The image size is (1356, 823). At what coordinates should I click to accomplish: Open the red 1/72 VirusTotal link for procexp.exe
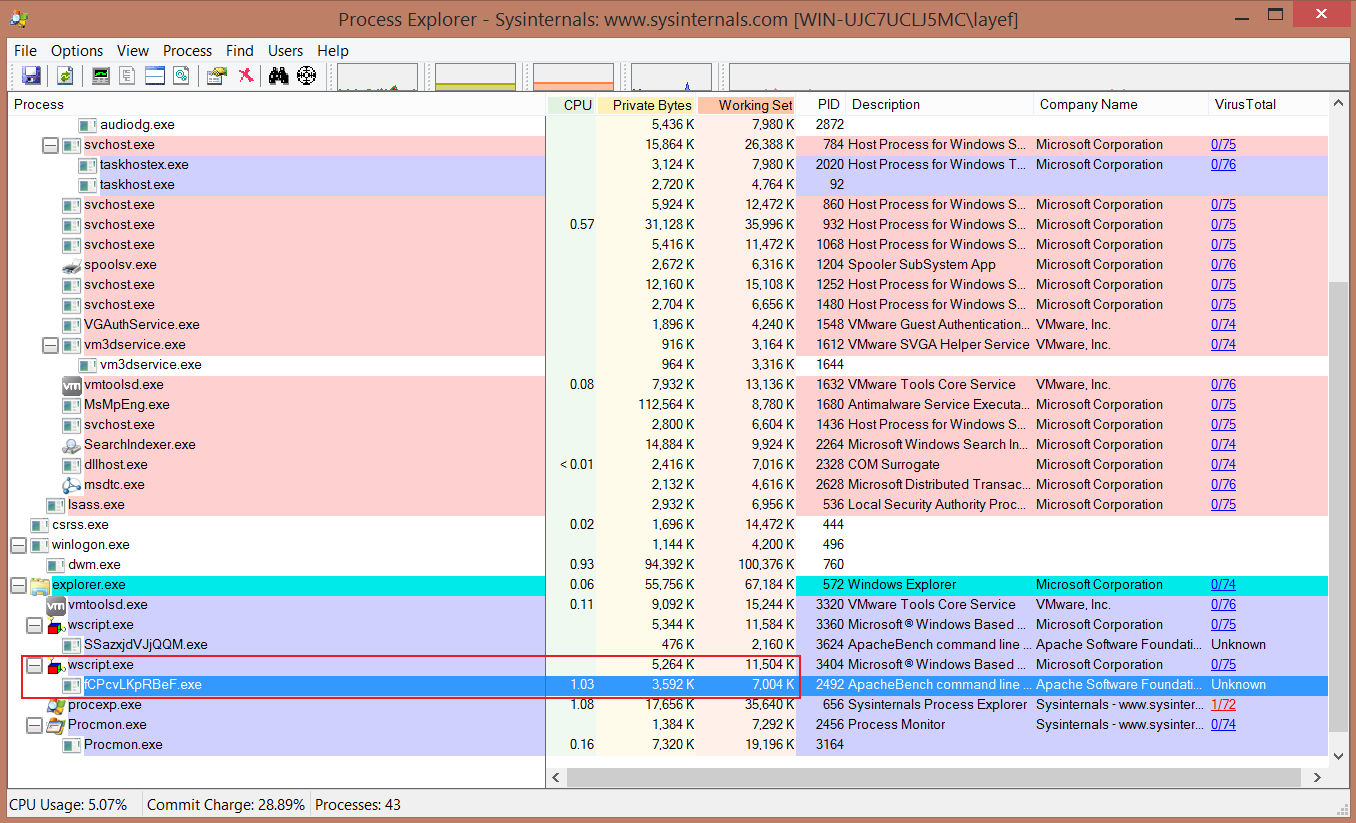pos(1224,705)
